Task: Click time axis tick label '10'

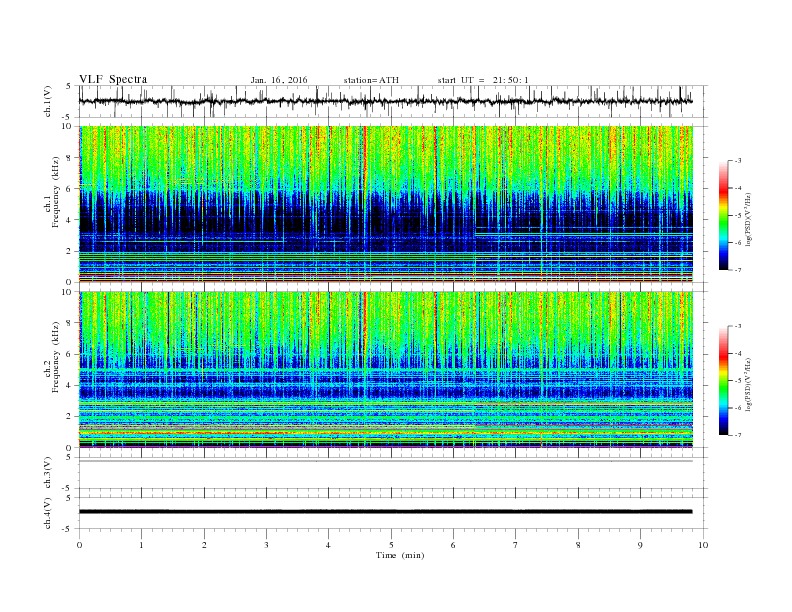Action: click(x=703, y=545)
